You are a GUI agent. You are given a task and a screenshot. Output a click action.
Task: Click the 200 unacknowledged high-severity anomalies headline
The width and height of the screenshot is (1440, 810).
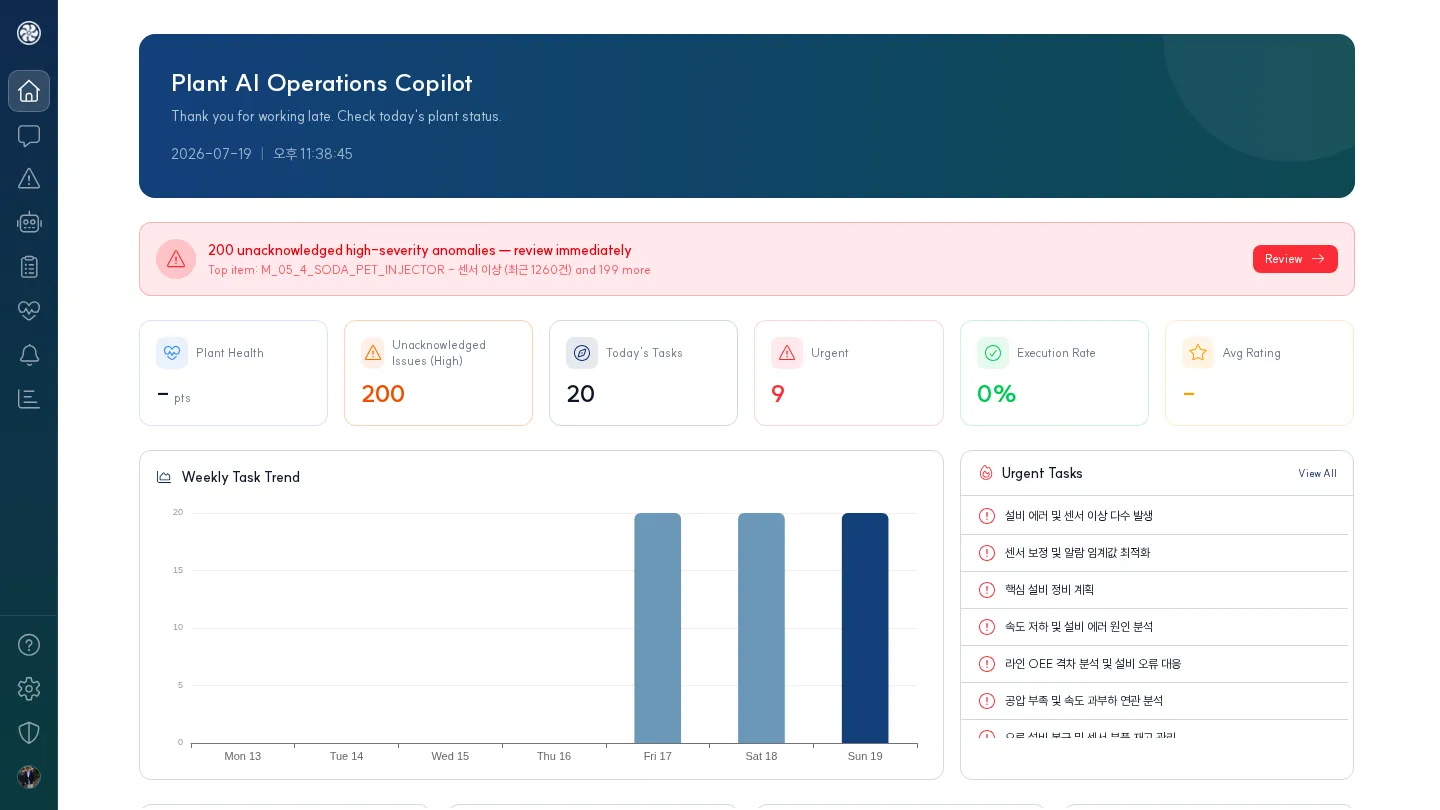(420, 251)
